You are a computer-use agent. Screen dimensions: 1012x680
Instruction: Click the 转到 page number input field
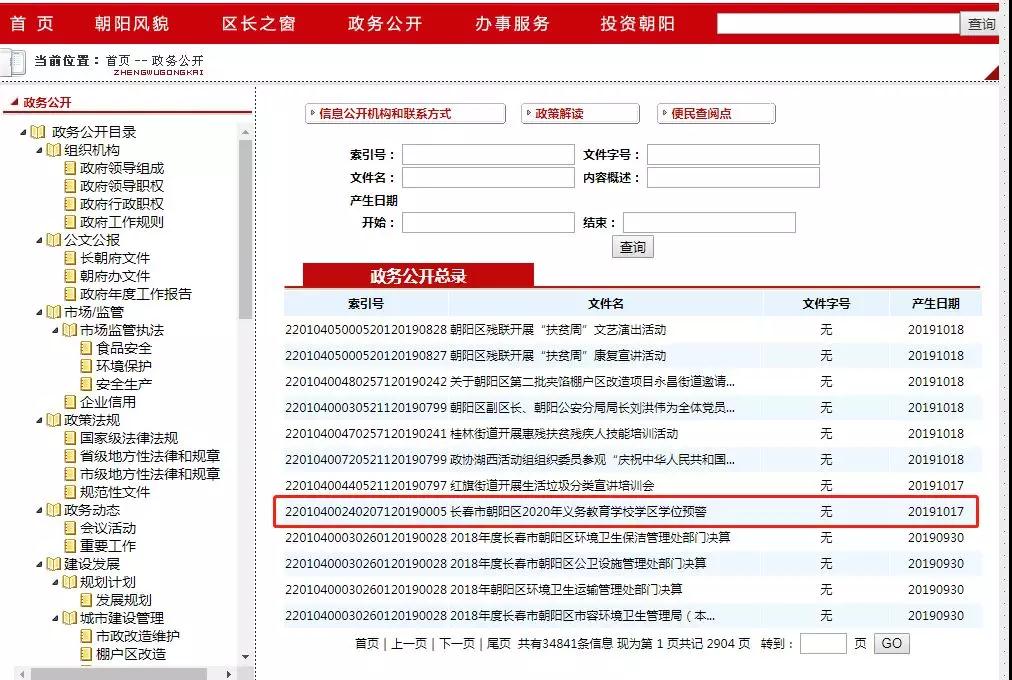pos(824,643)
